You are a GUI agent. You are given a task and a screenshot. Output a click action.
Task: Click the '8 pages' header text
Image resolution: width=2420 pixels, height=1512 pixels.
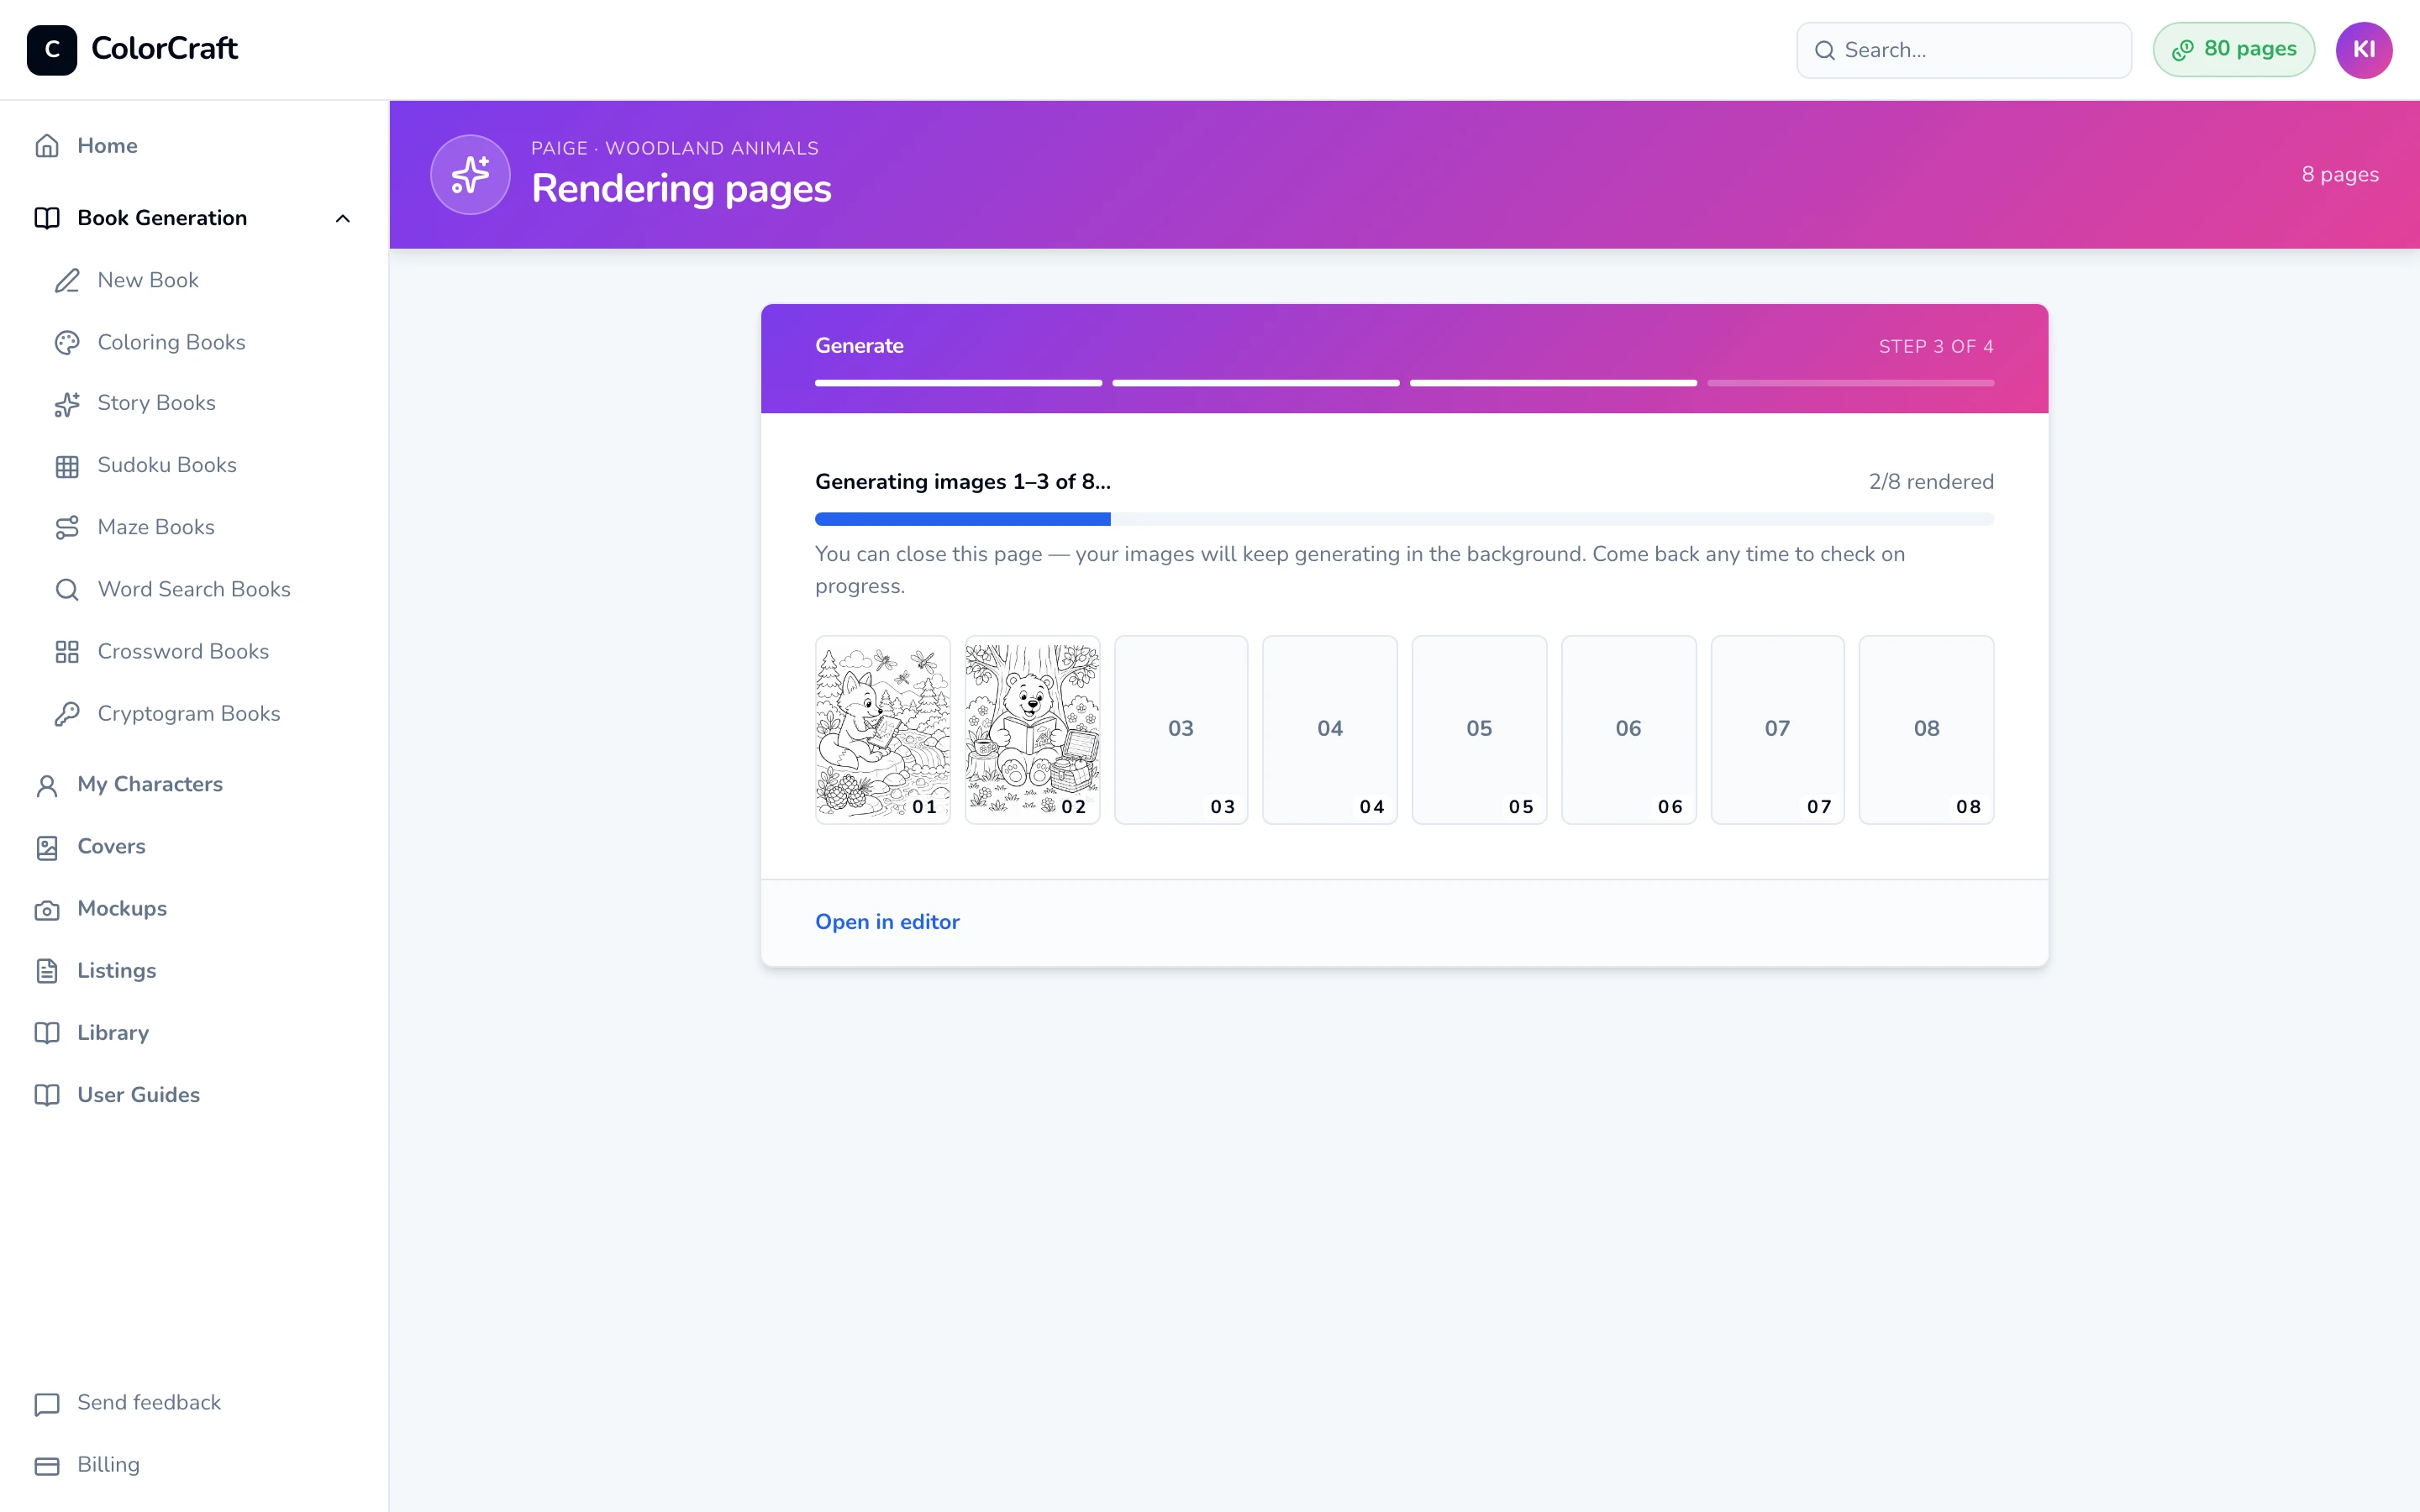2340,175
